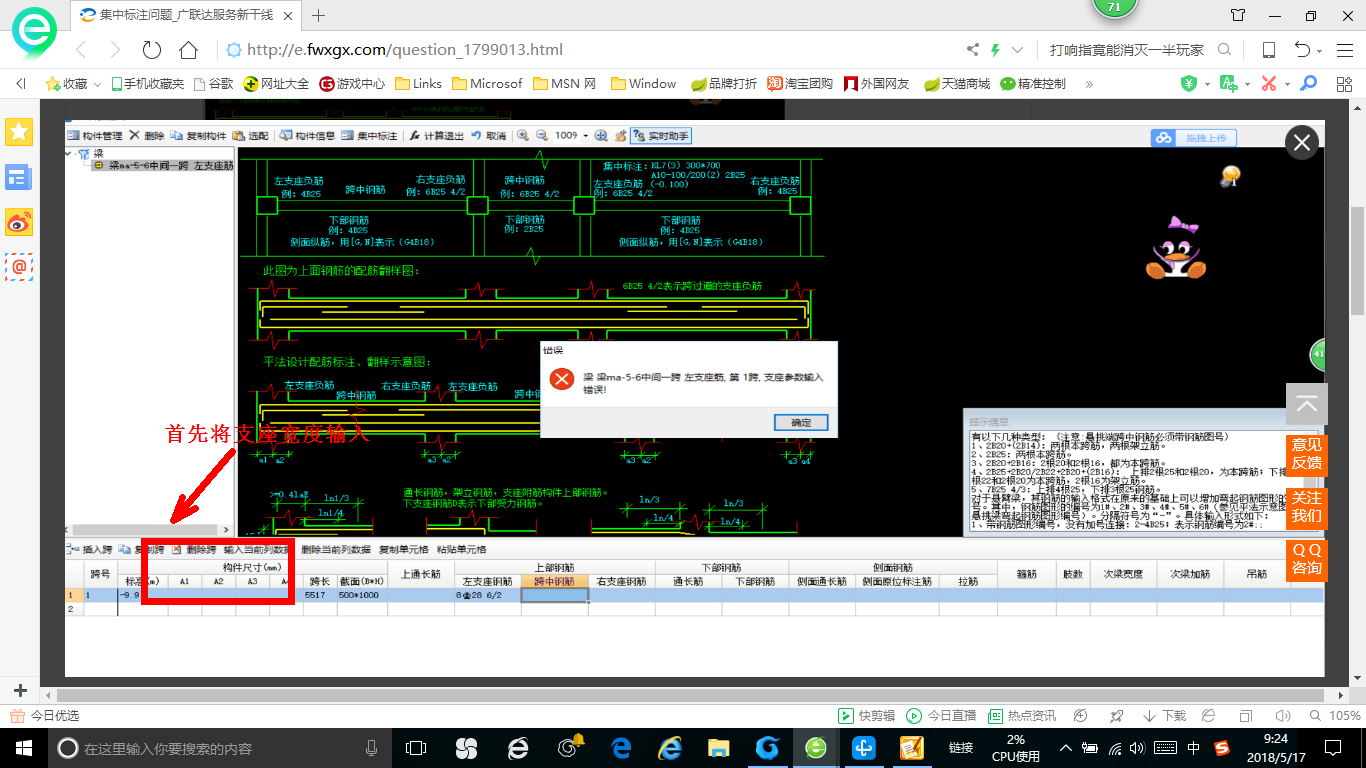Open the 精准控制 bookmark

(x=1033, y=84)
